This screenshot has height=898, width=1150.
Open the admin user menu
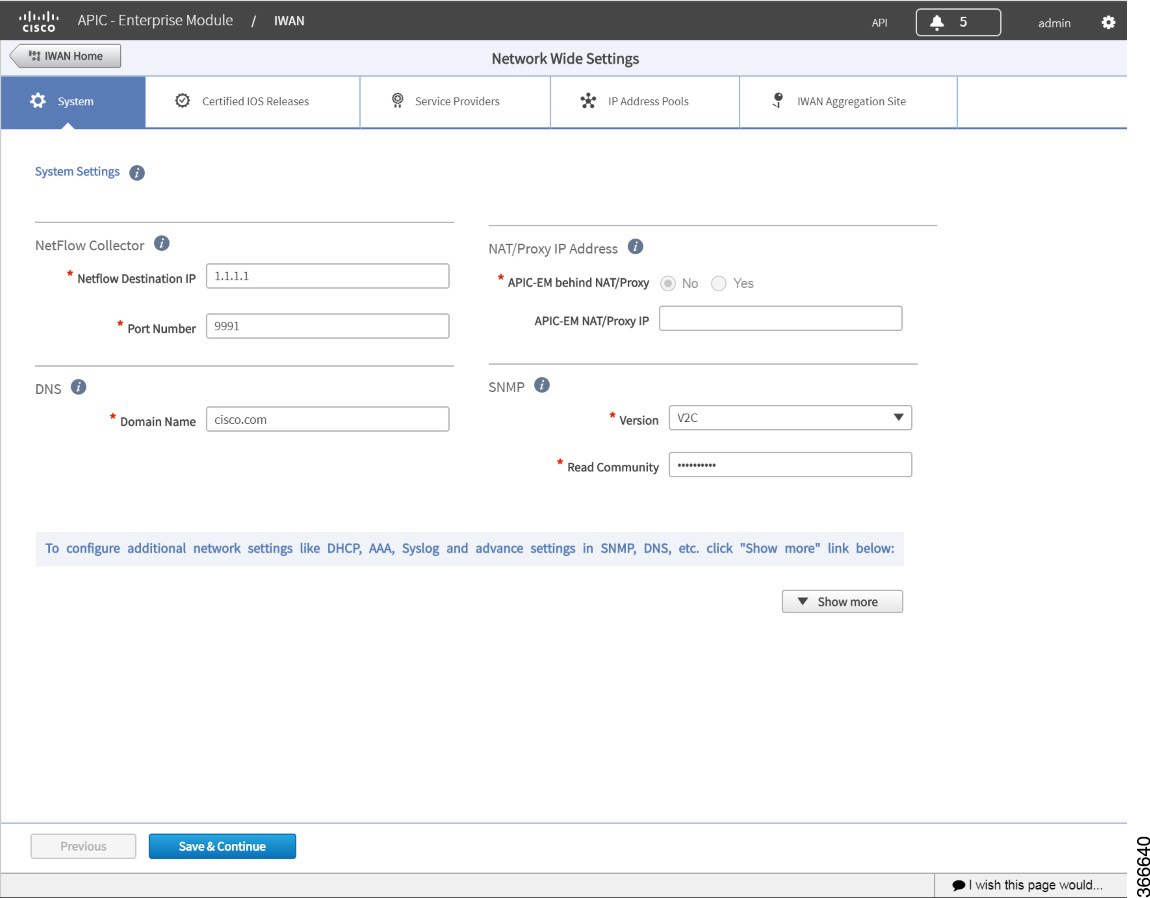tap(1054, 23)
